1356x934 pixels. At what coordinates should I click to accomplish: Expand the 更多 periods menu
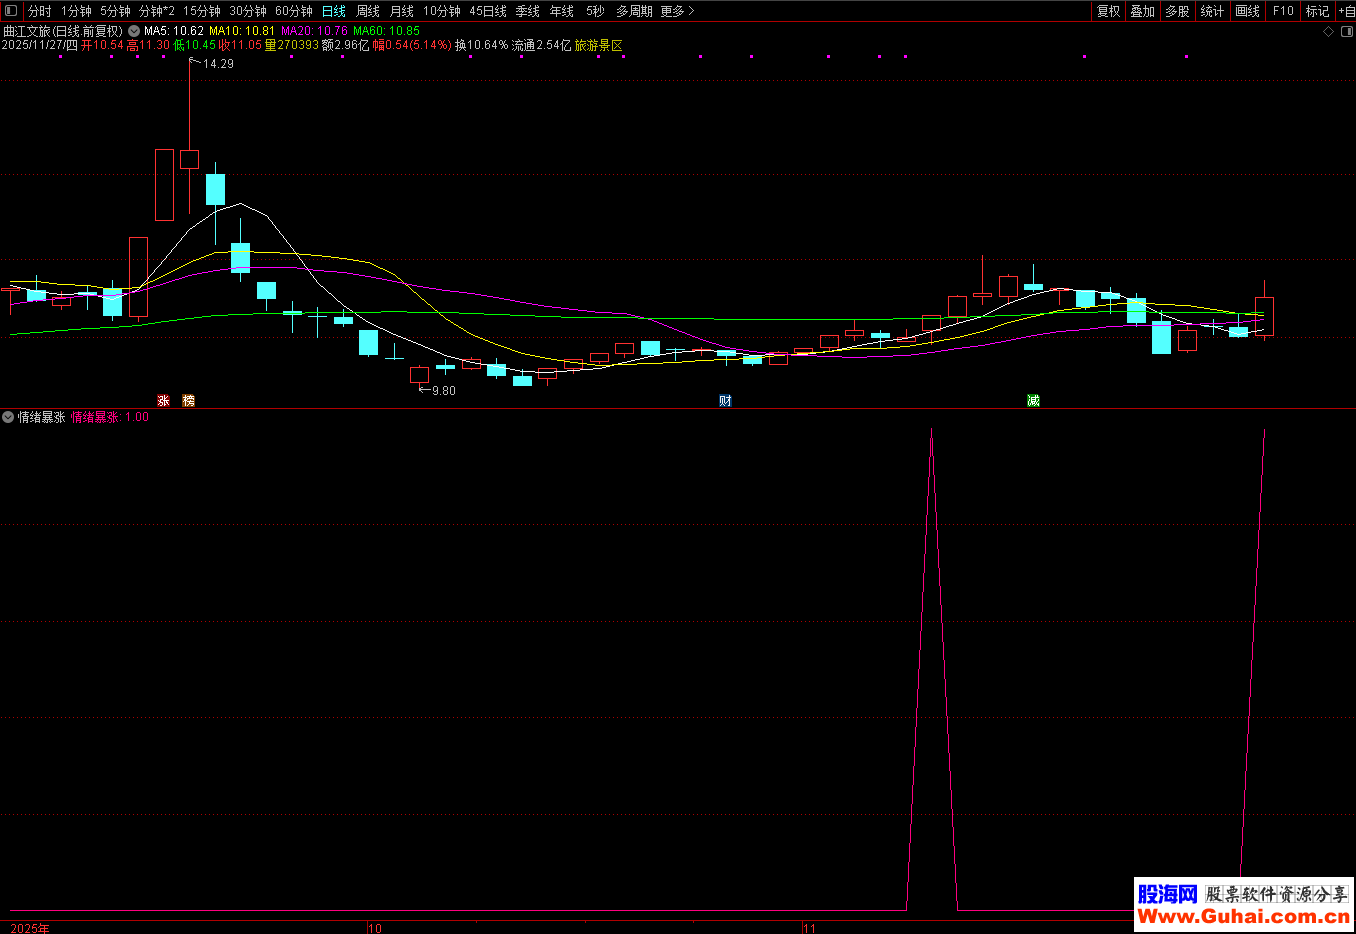point(677,11)
